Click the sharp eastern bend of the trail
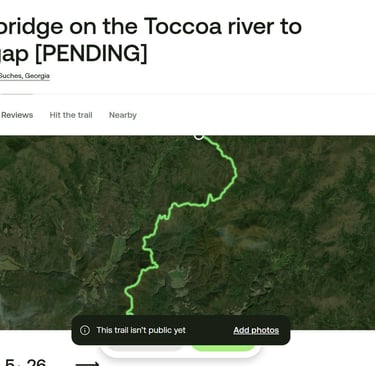 tap(235, 171)
